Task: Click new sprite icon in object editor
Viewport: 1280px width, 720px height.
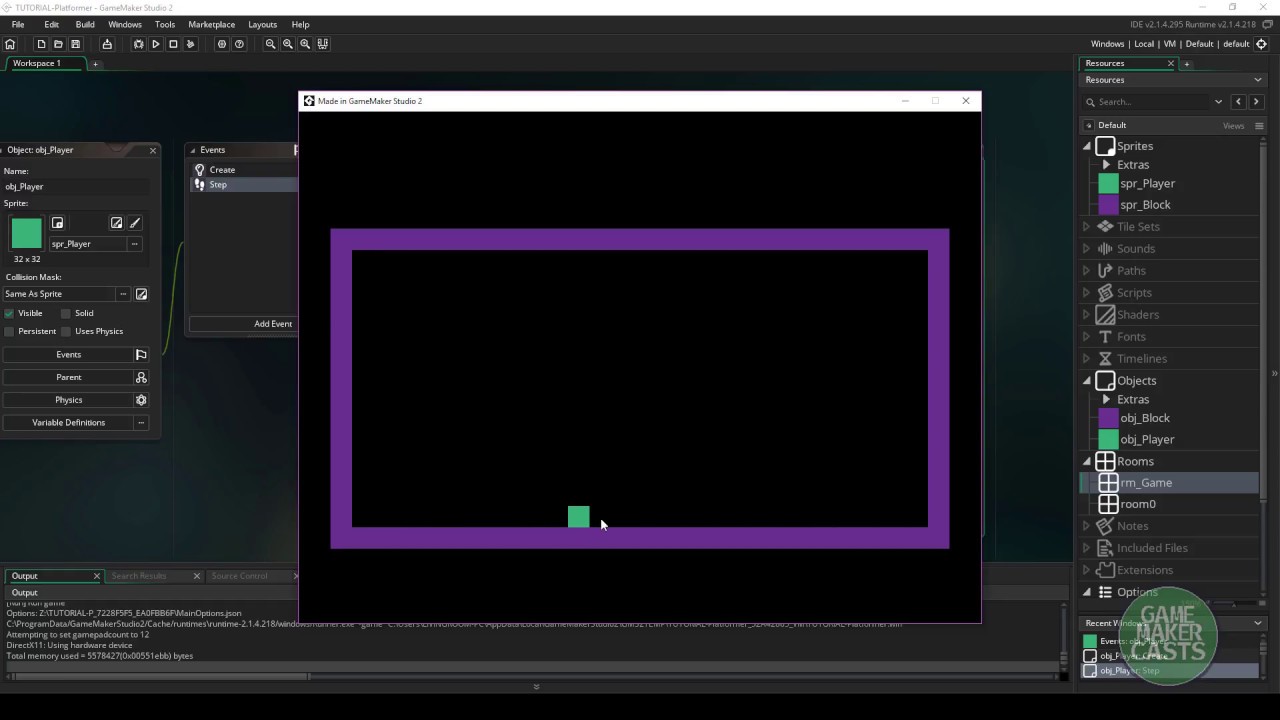Action: click(57, 223)
